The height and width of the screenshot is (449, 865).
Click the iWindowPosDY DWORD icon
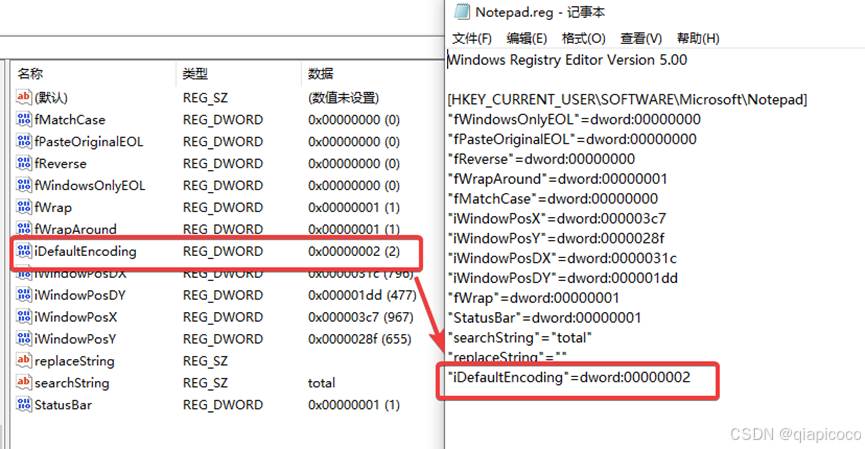pos(24,295)
